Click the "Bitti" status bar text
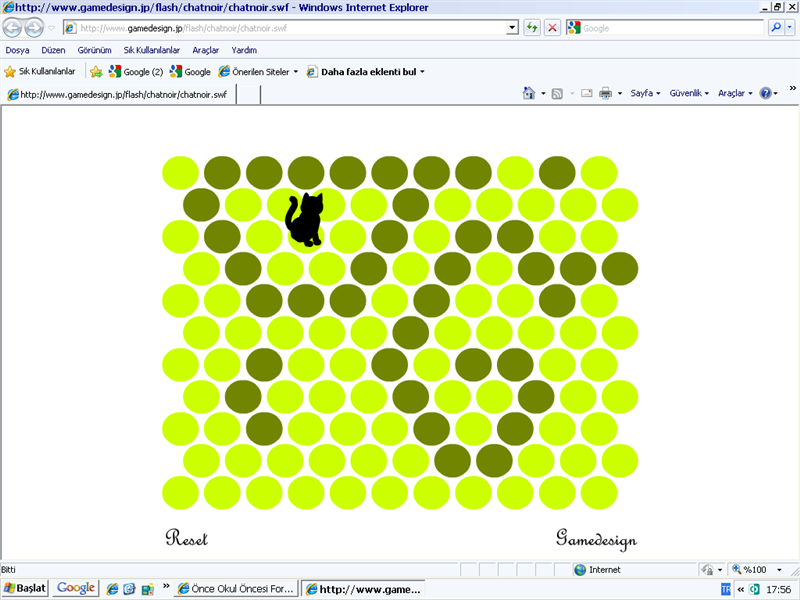800x600 pixels. click(x=9, y=569)
